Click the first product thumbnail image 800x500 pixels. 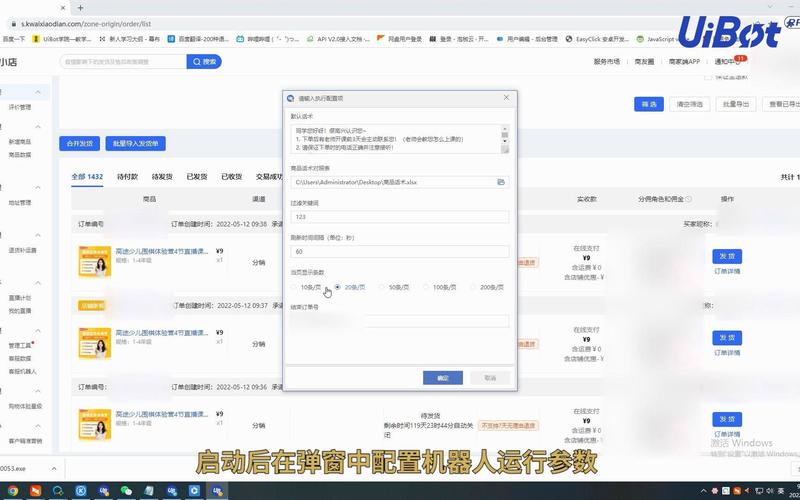click(x=94, y=262)
